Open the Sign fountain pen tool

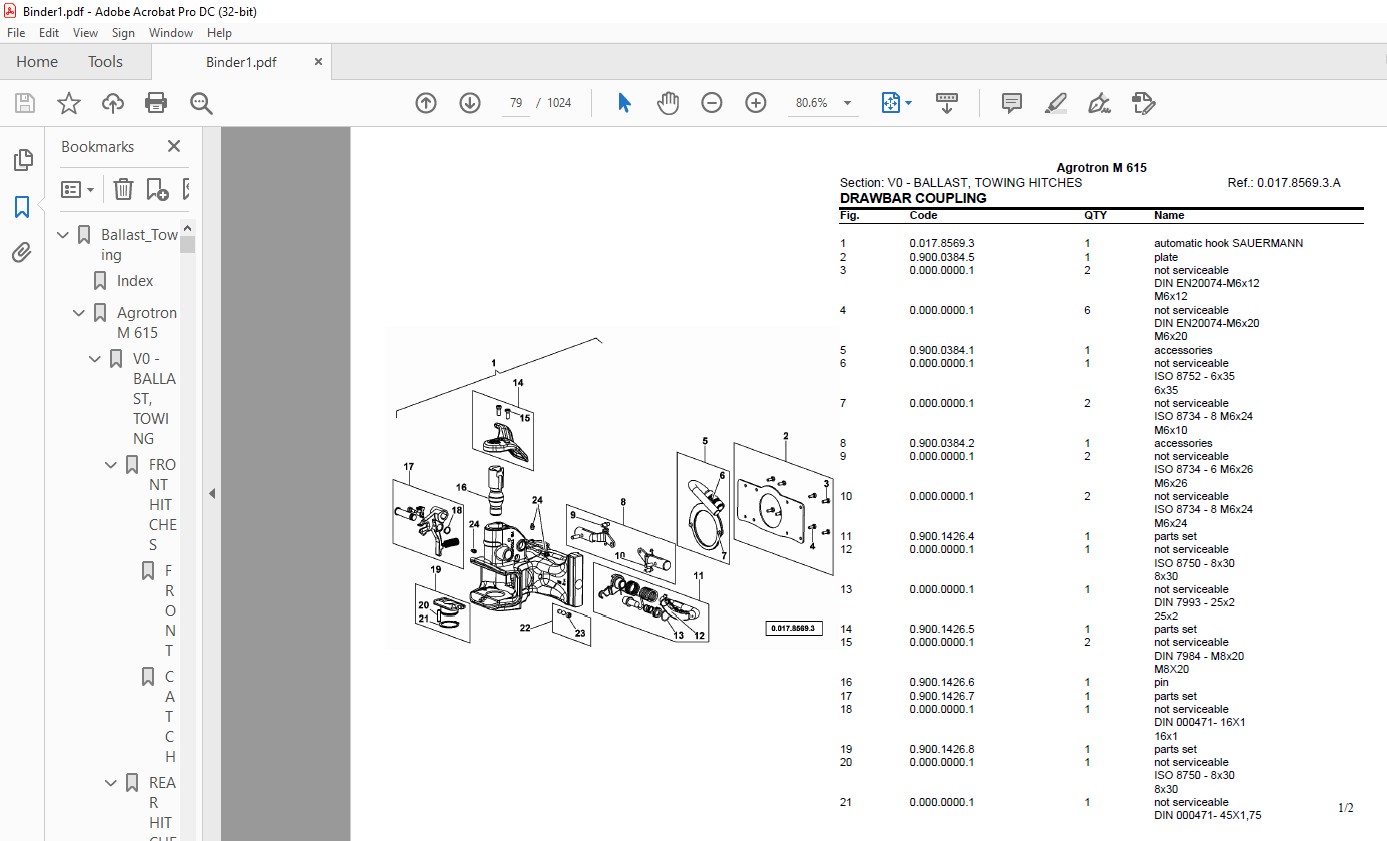(x=1099, y=103)
